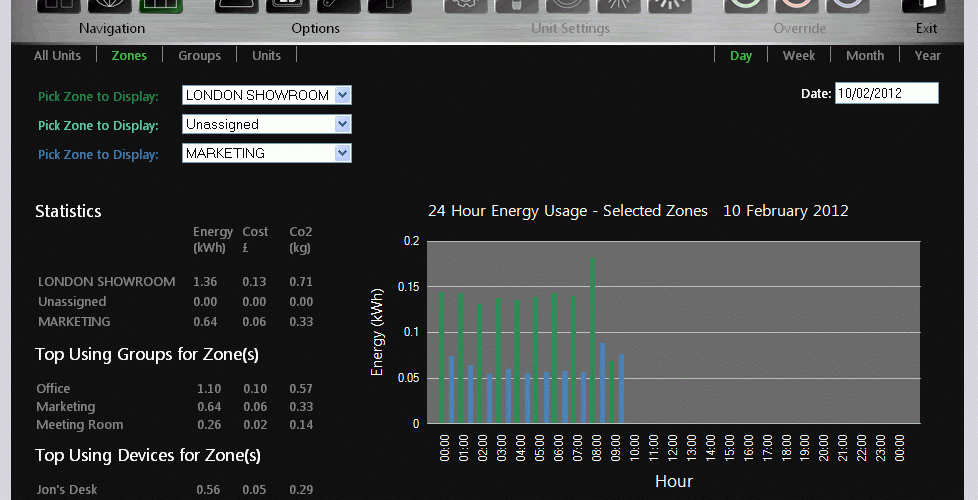Click the Exit icon above Exit label
Viewport: 978px width, 500px height.
[x=924, y=6]
